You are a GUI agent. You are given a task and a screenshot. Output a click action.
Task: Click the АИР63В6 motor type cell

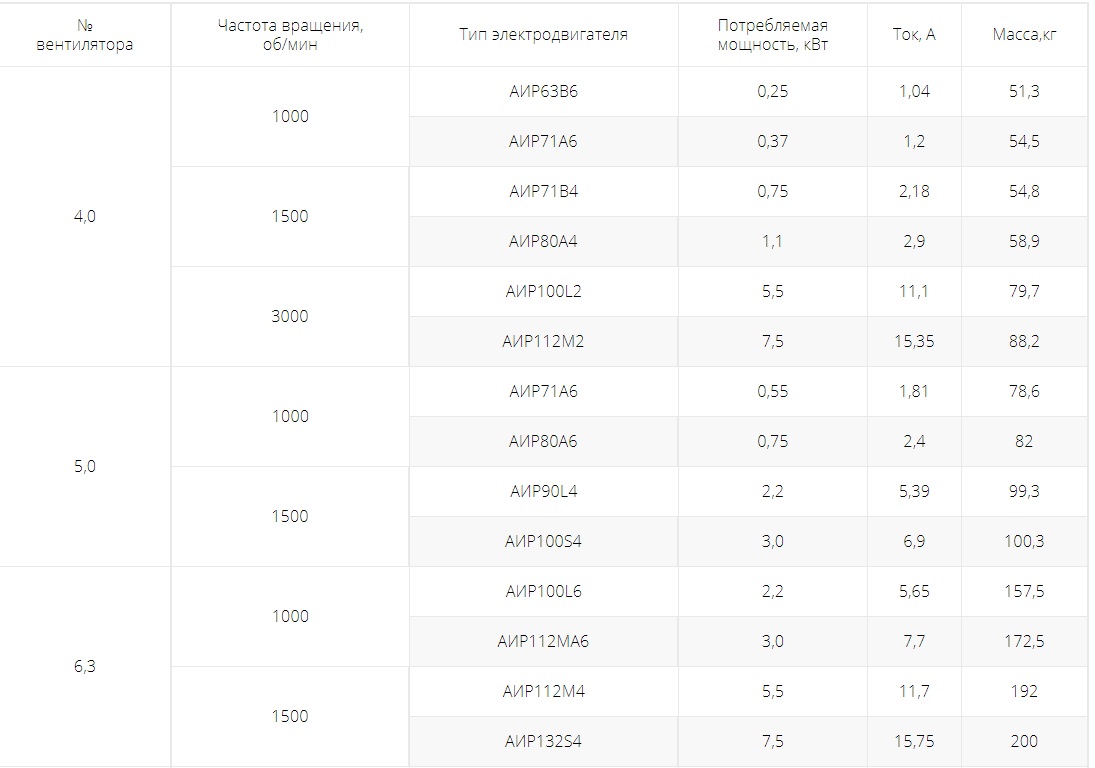(x=543, y=91)
